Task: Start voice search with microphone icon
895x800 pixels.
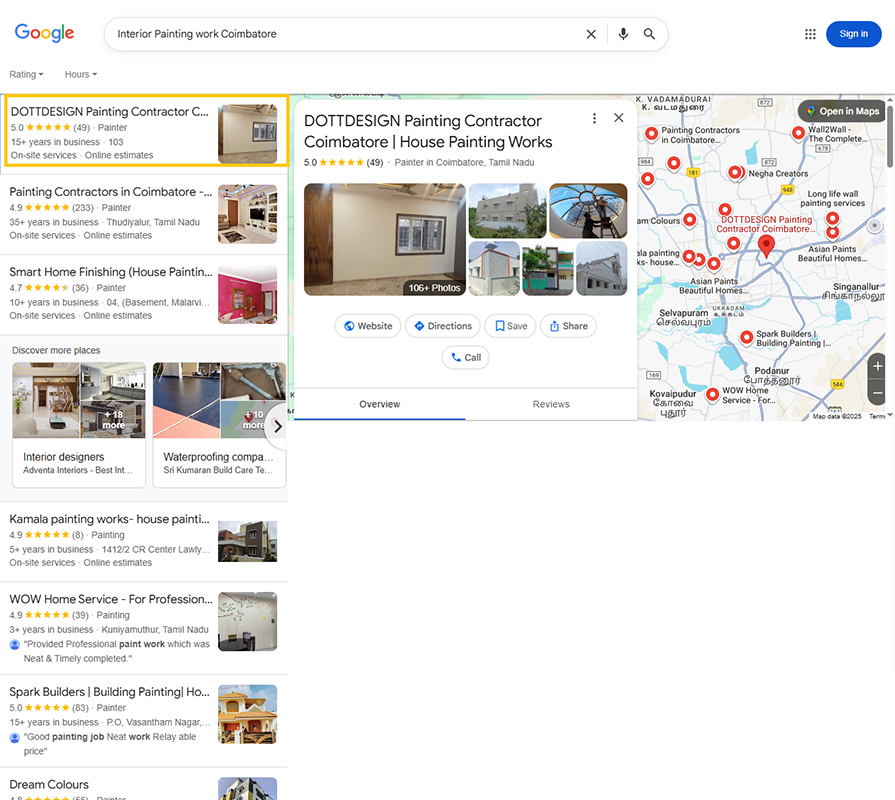Action: point(623,34)
